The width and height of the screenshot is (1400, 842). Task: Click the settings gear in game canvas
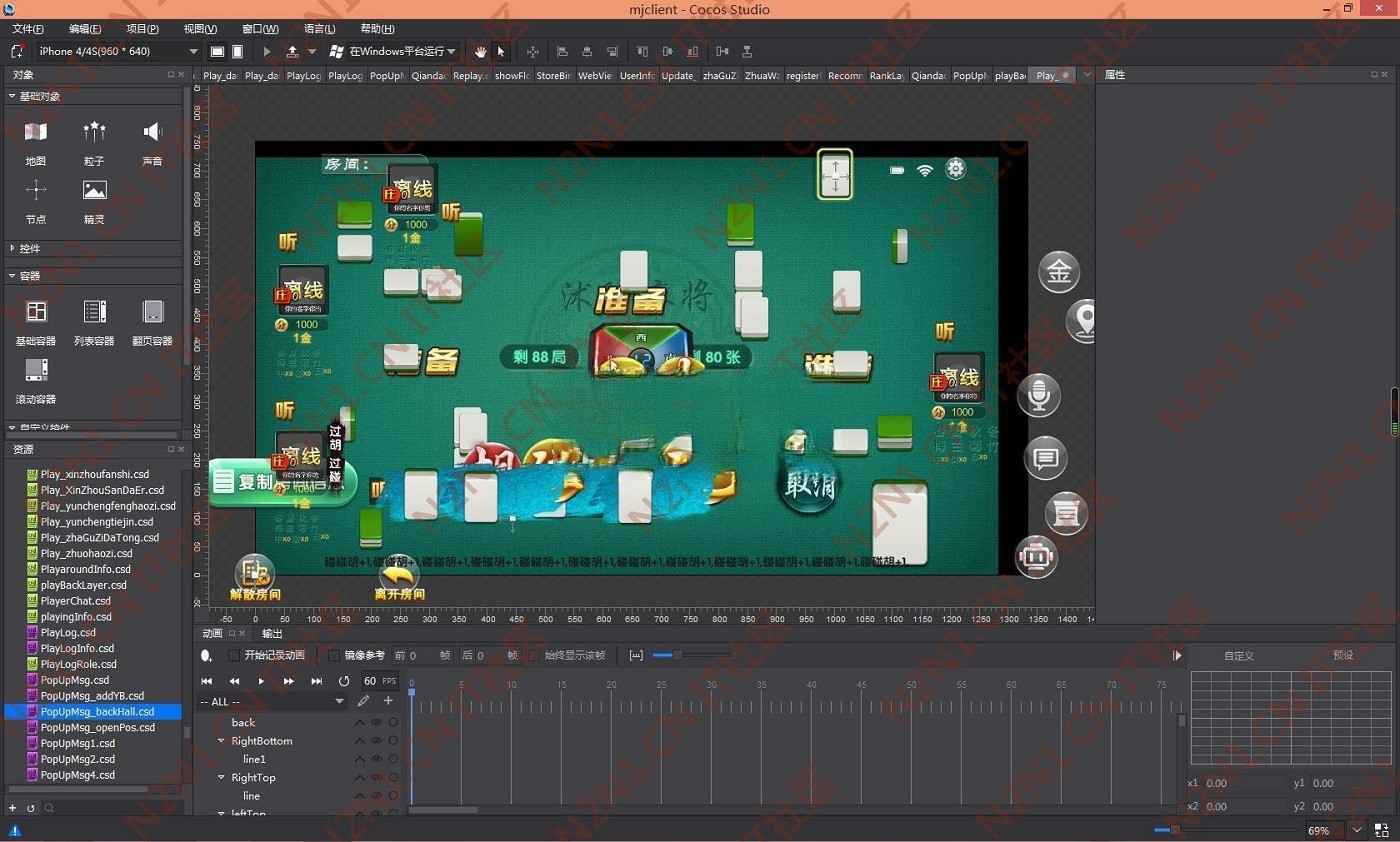coord(956,169)
